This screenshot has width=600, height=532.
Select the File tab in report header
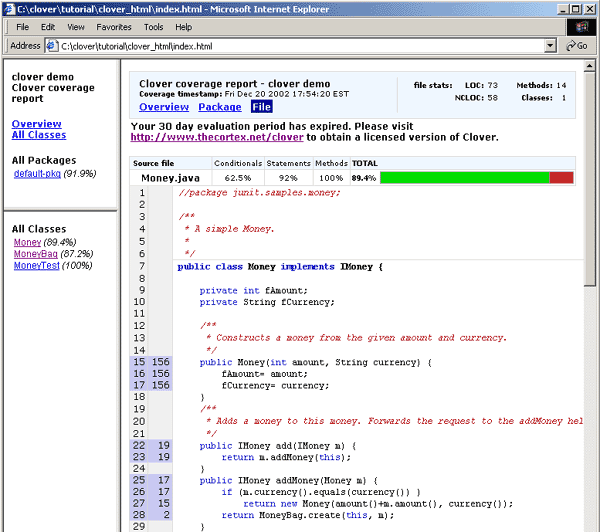[x=262, y=107]
